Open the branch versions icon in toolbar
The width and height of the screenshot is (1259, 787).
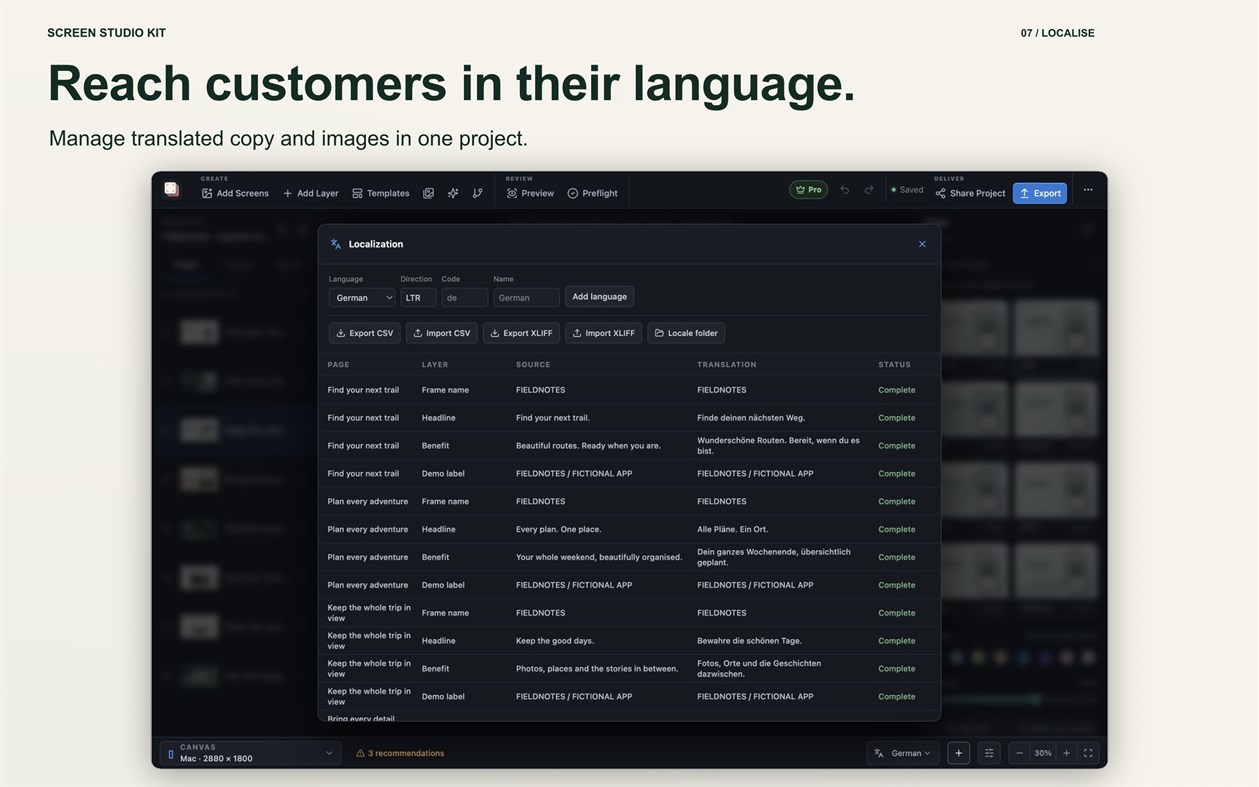477,193
